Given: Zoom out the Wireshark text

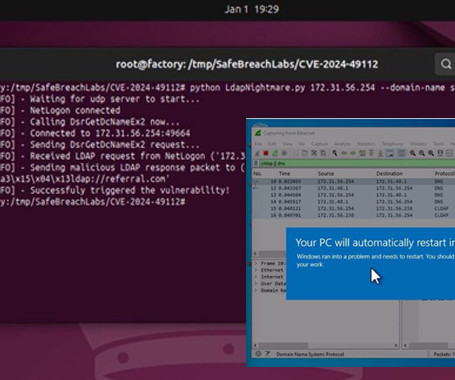Looking at the screenshot, I should tap(422, 153).
